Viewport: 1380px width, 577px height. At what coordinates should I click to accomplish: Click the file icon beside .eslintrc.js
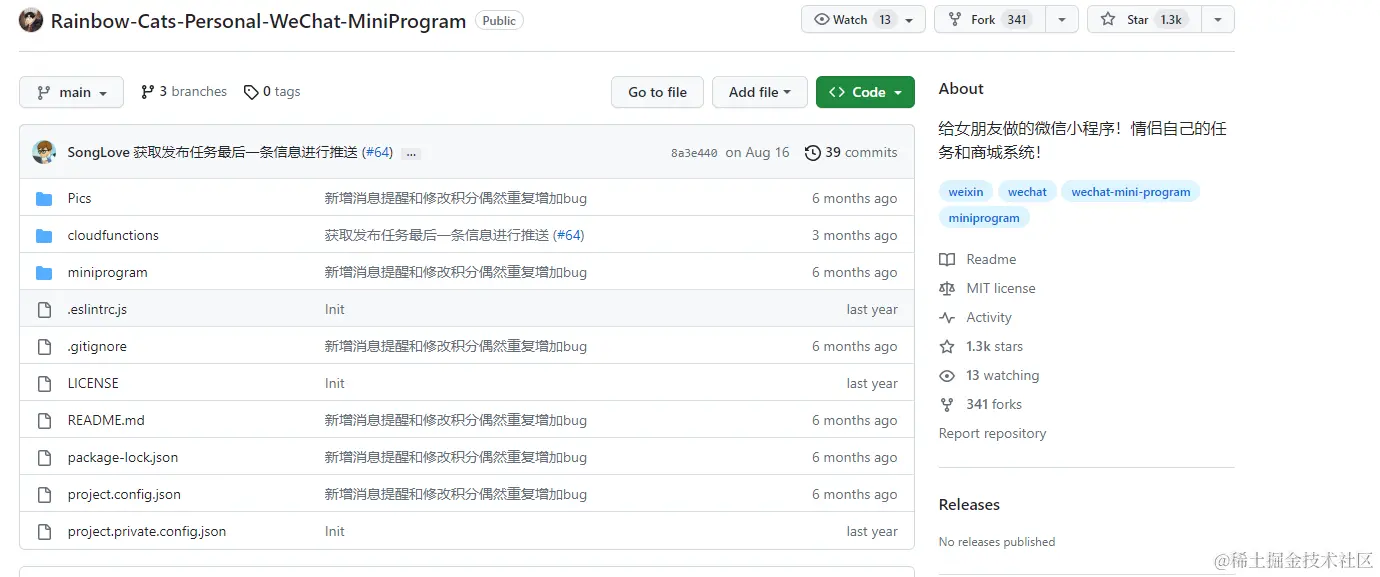pos(44,310)
